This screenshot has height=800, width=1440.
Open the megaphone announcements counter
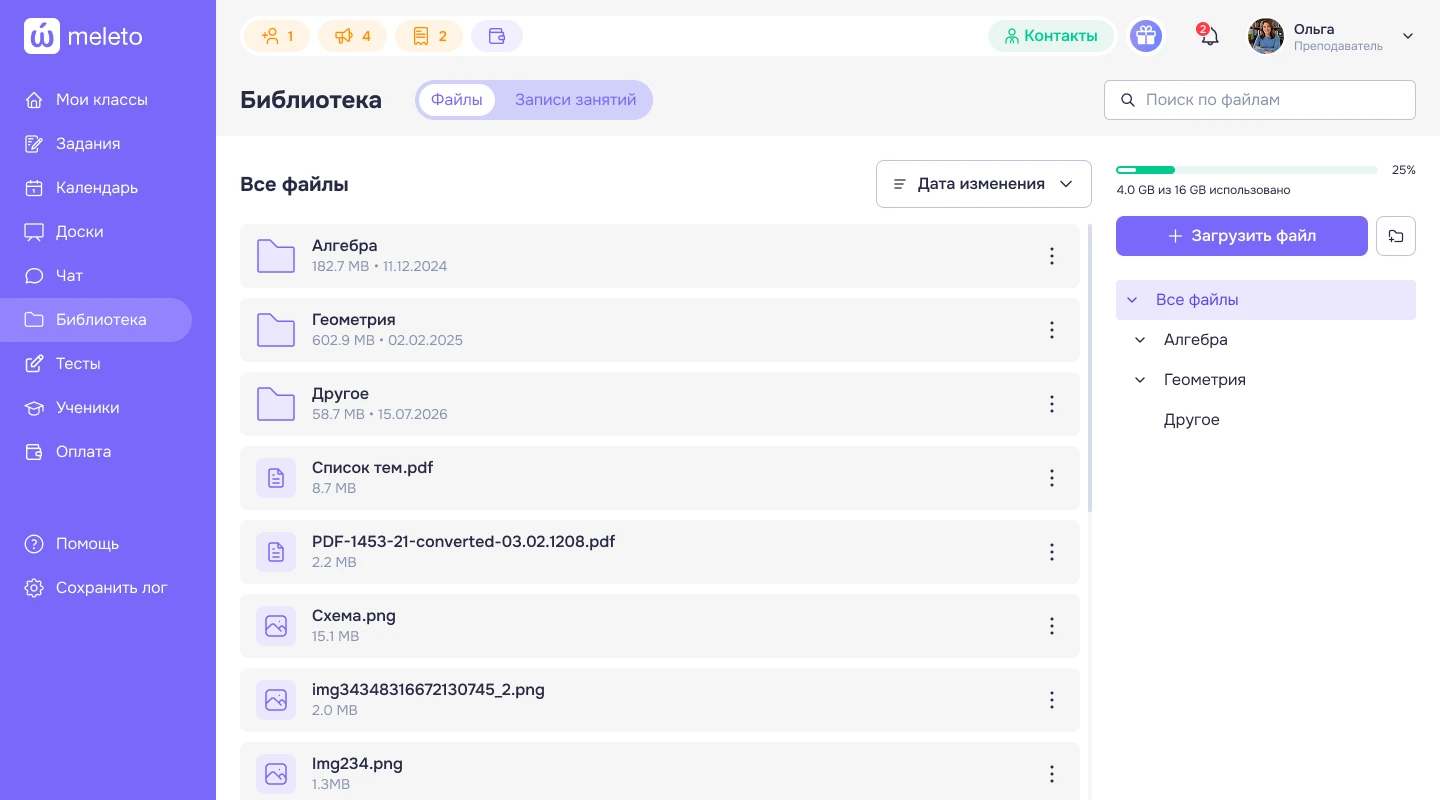pos(352,36)
